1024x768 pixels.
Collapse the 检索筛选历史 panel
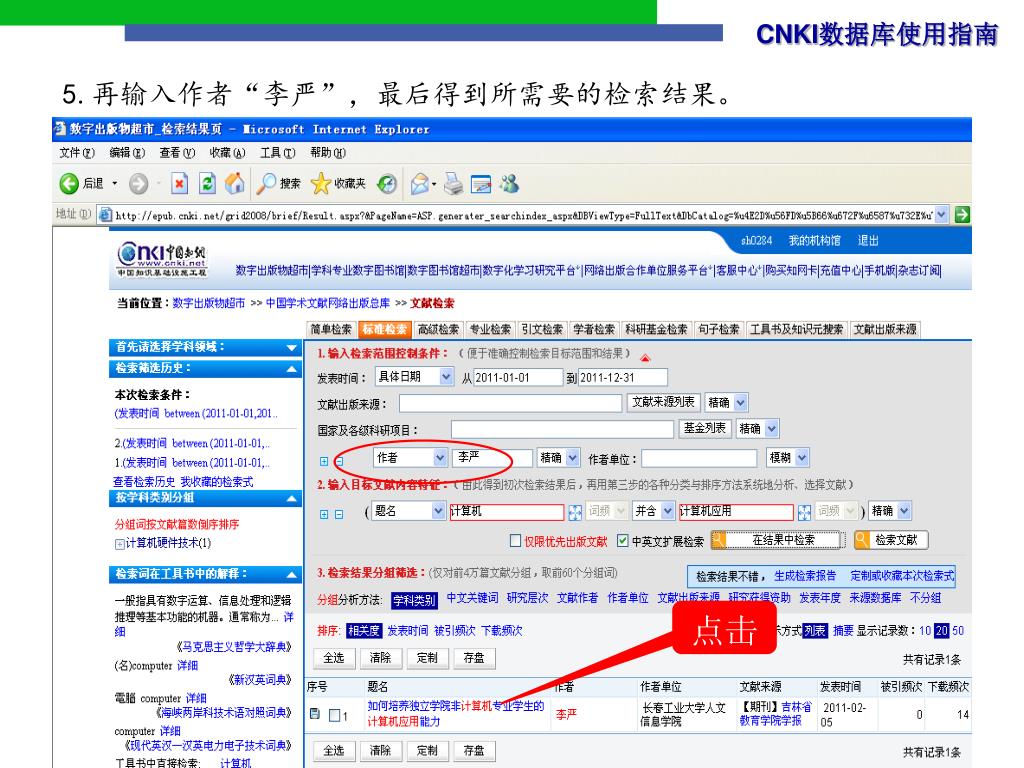click(292, 369)
